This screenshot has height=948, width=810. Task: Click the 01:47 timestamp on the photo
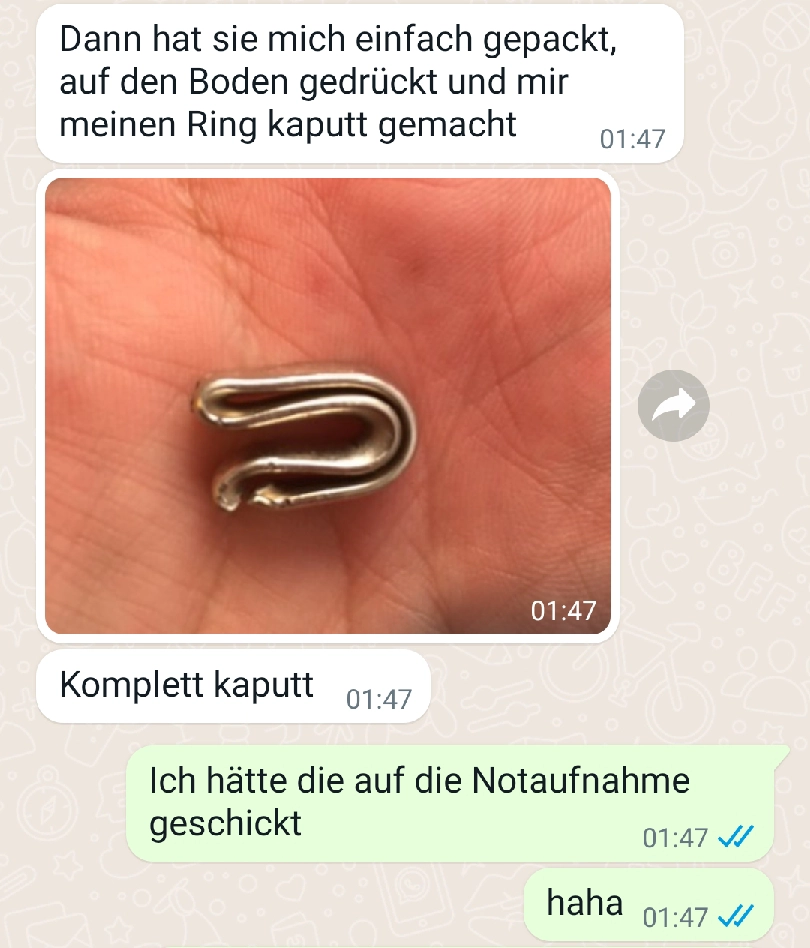(563, 611)
